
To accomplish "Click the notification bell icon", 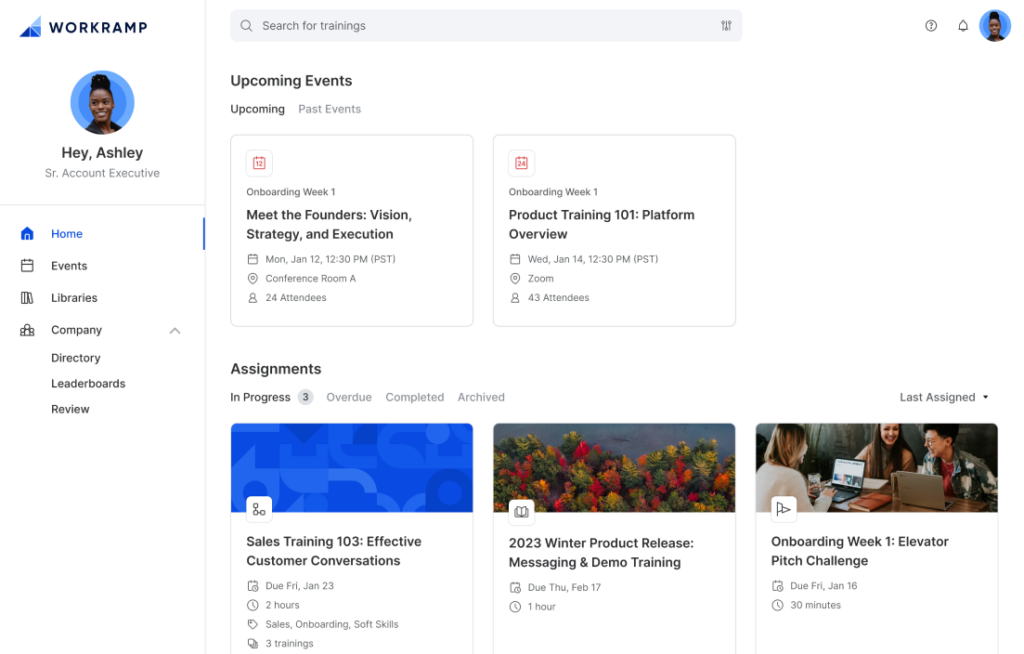I will tap(963, 25).
